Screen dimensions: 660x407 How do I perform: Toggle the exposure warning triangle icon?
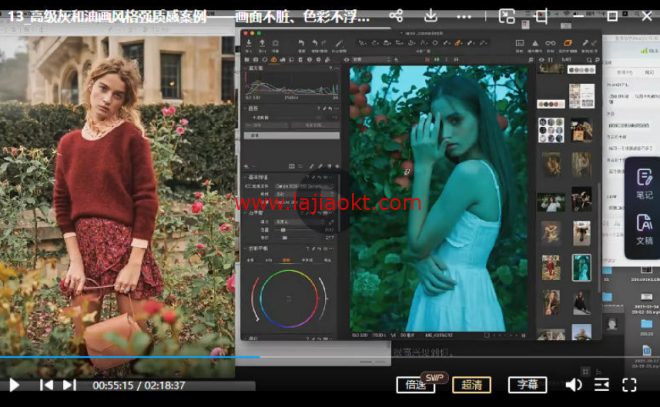pos(535,43)
